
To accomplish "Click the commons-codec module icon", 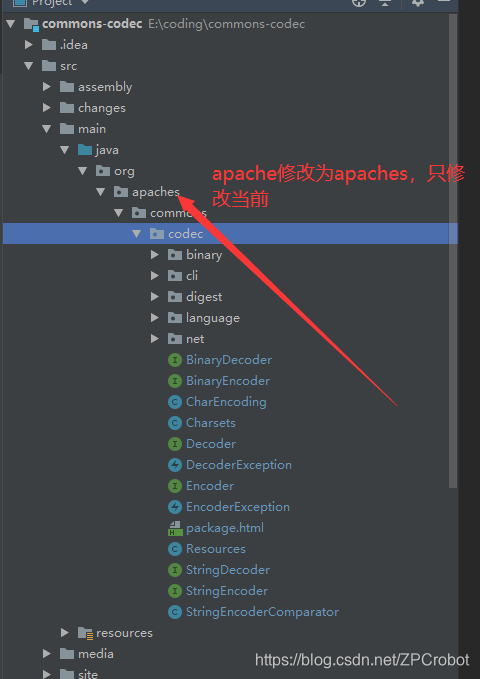I will click(x=31, y=24).
